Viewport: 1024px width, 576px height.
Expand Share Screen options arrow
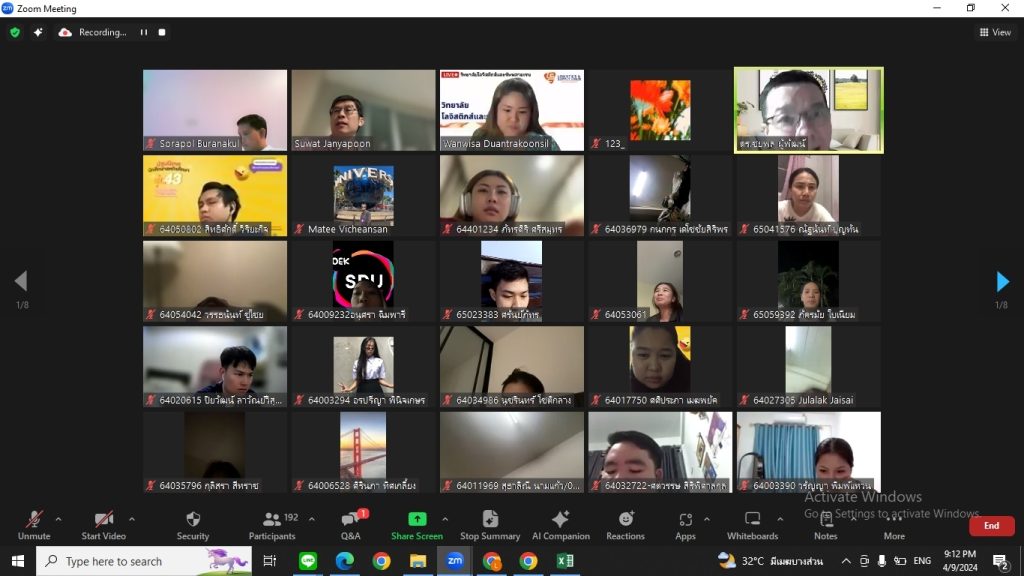point(445,519)
